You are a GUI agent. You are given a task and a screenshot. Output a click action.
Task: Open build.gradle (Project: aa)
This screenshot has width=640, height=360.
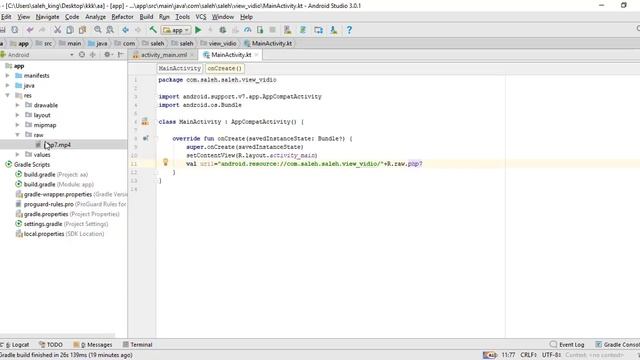51,174
